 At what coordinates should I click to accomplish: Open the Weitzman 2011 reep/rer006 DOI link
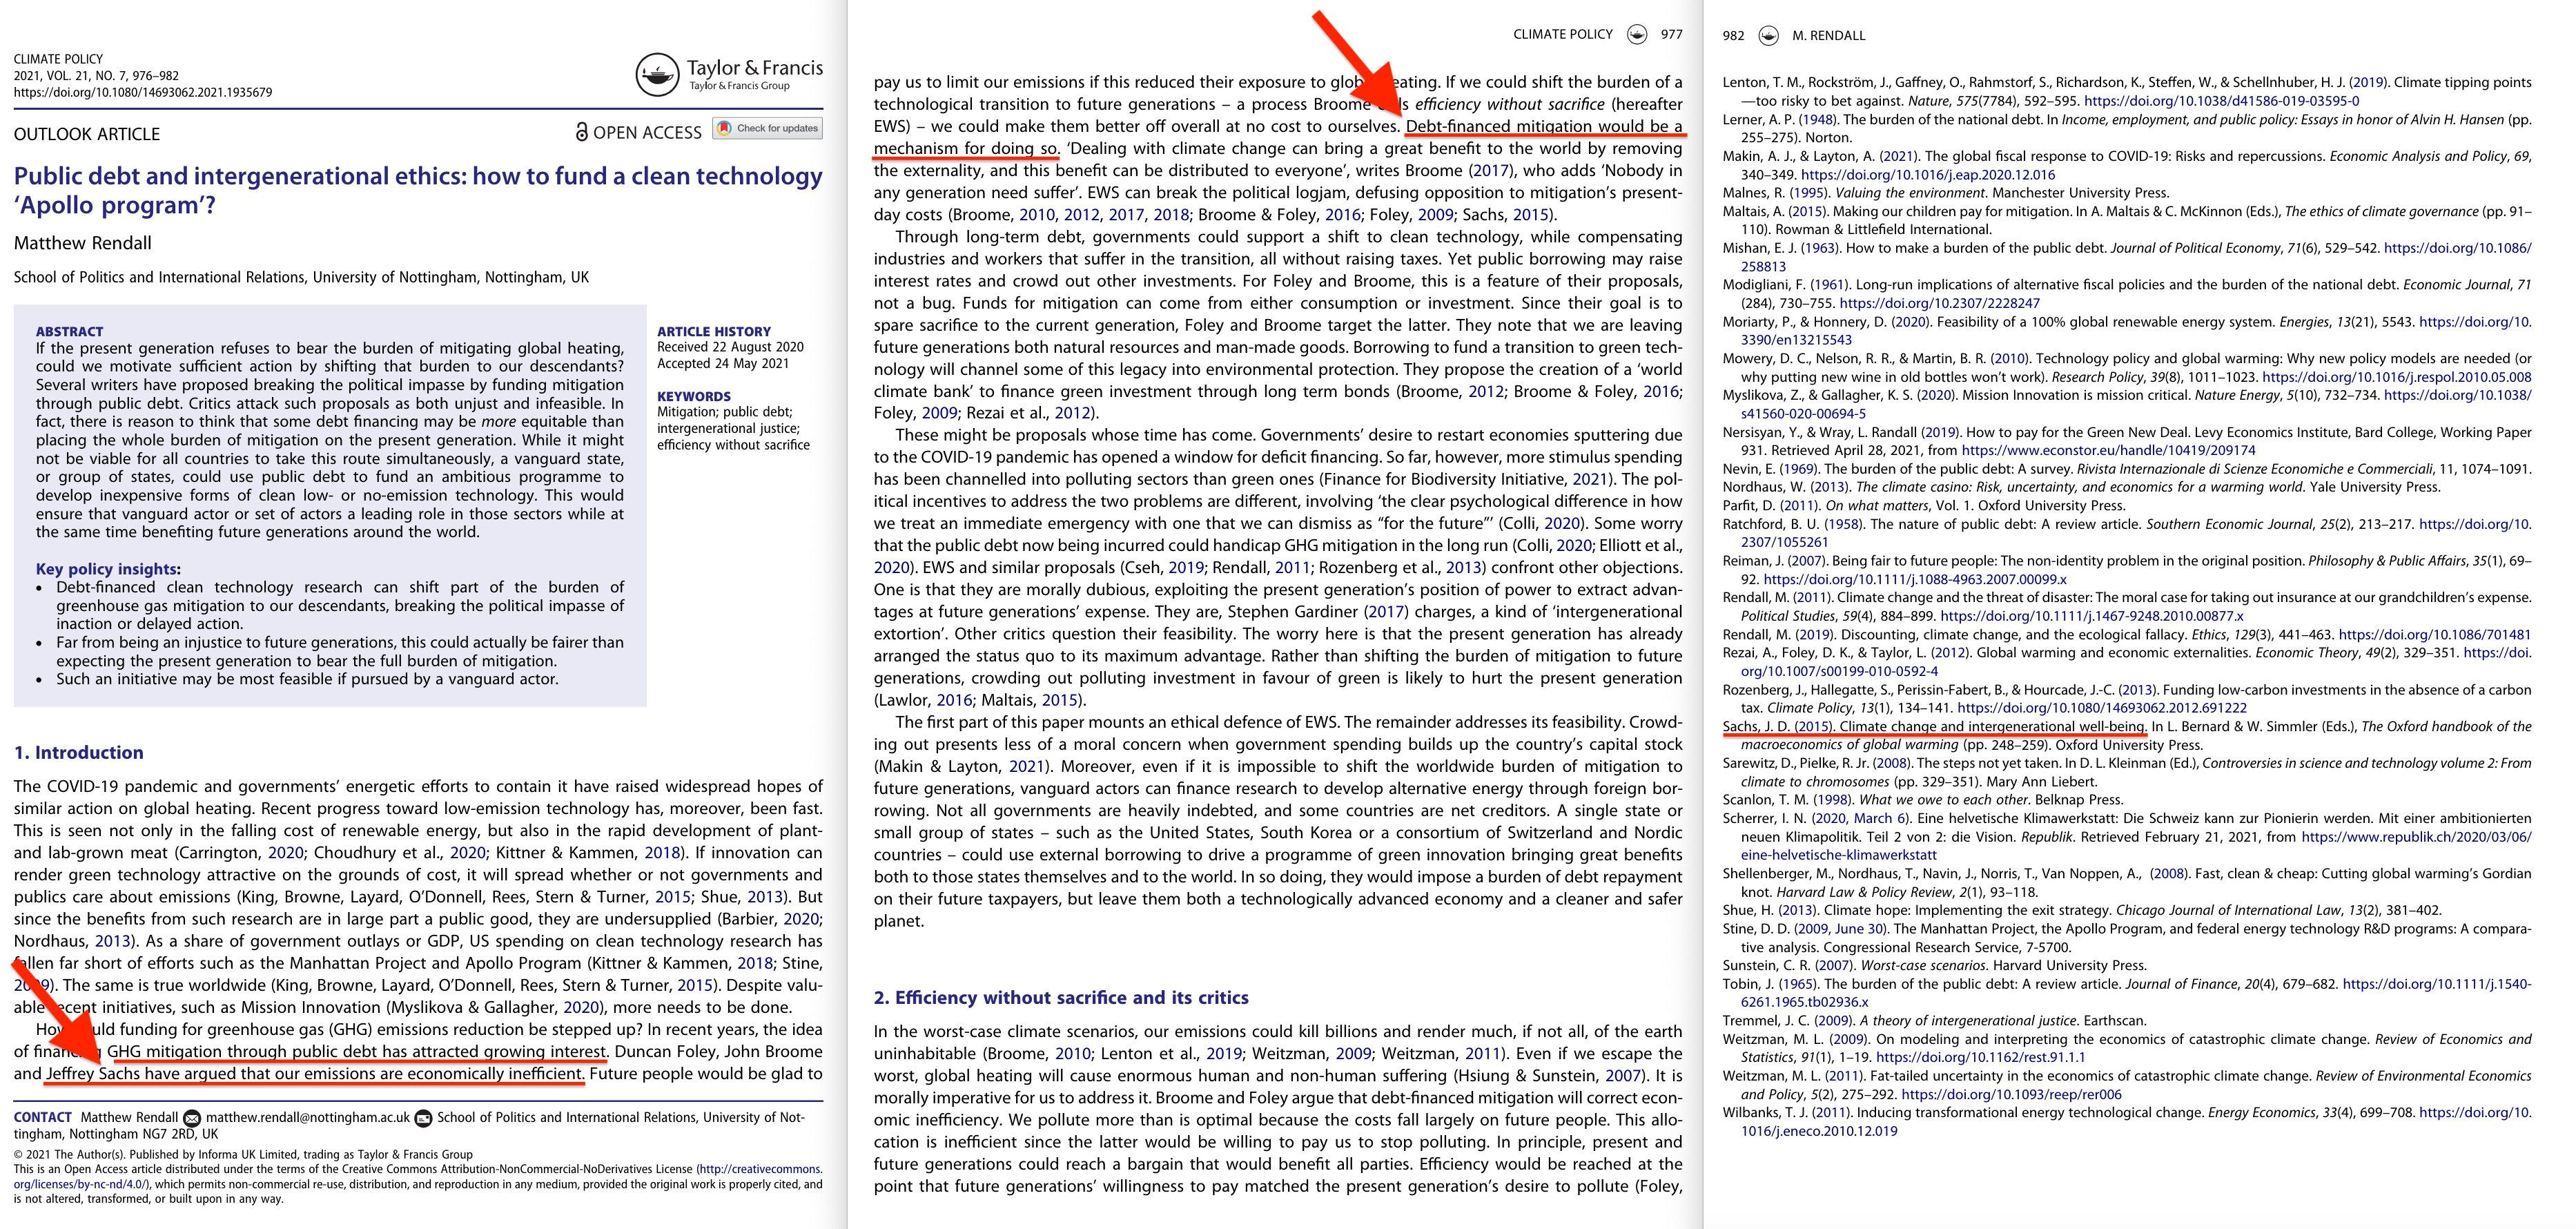[2011, 1094]
